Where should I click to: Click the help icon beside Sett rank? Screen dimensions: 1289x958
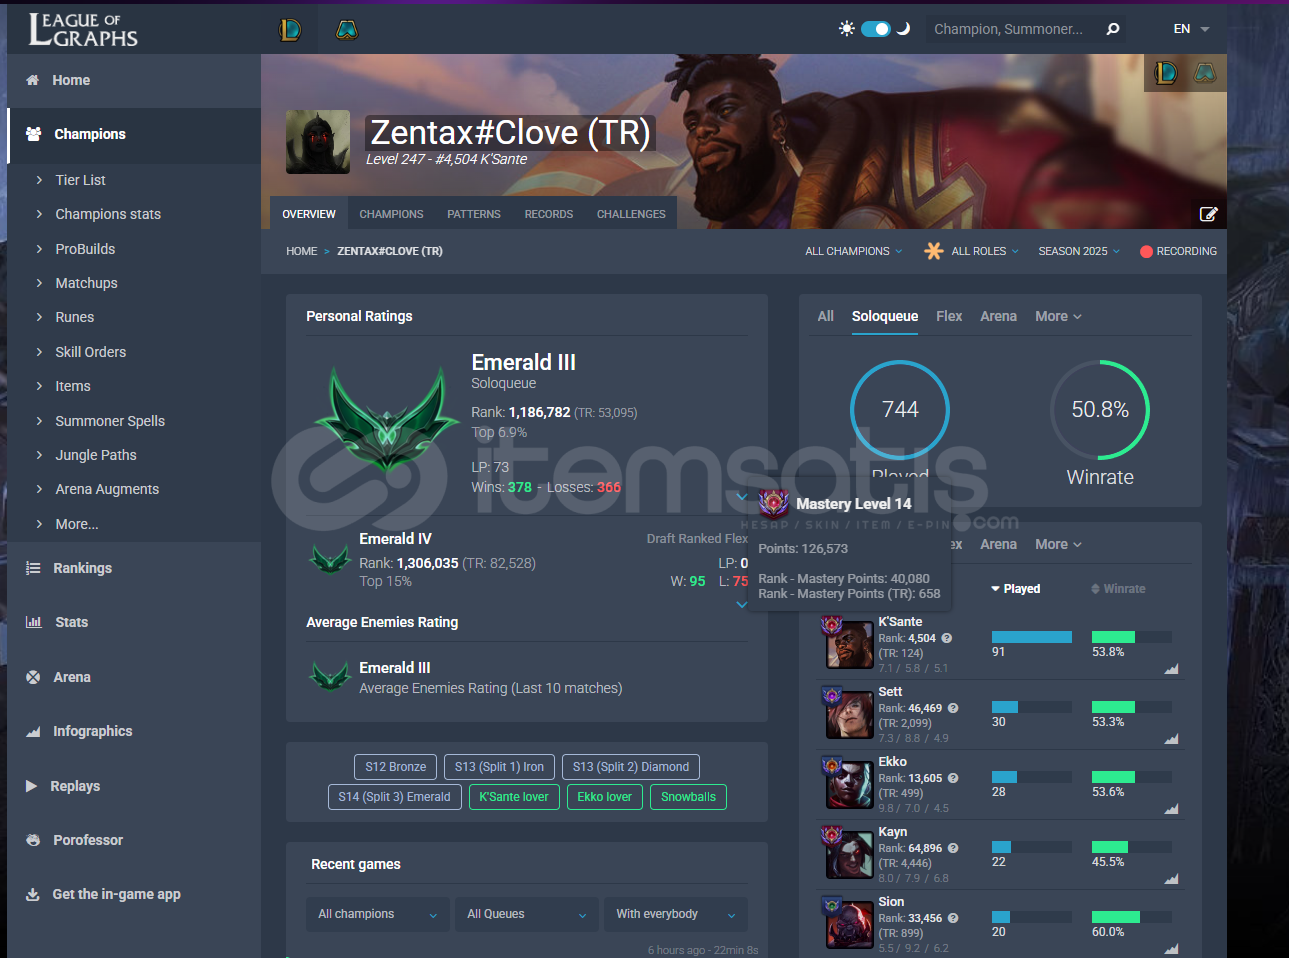[x=953, y=708]
